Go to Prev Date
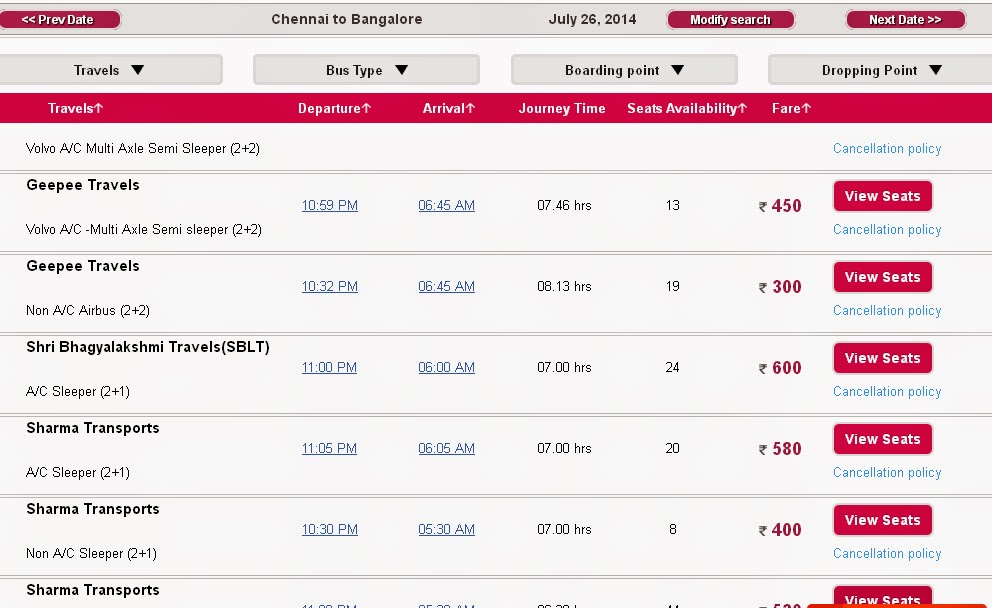992x608 pixels. tap(60, 18)
